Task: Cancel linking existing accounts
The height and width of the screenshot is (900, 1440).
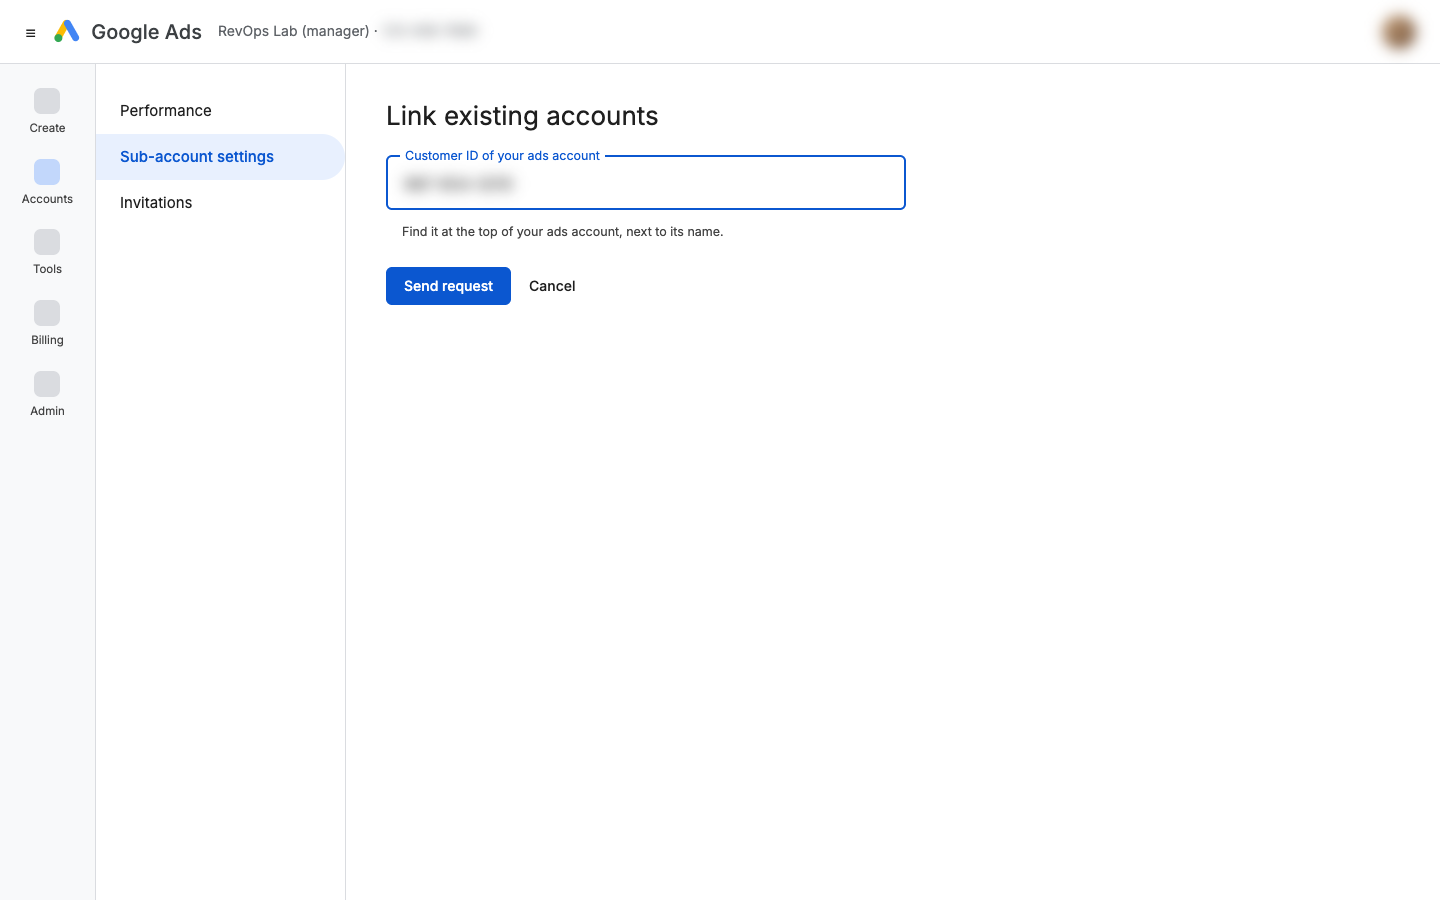Action: click(x=552, y=286)
